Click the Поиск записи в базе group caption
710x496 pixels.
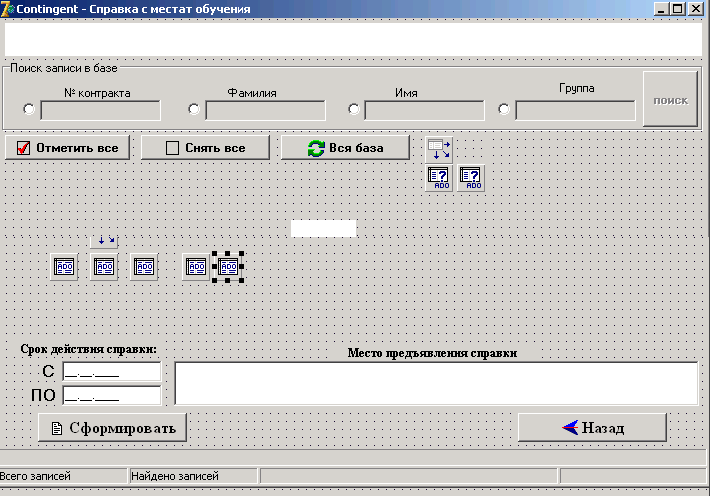tap(64, 68)
